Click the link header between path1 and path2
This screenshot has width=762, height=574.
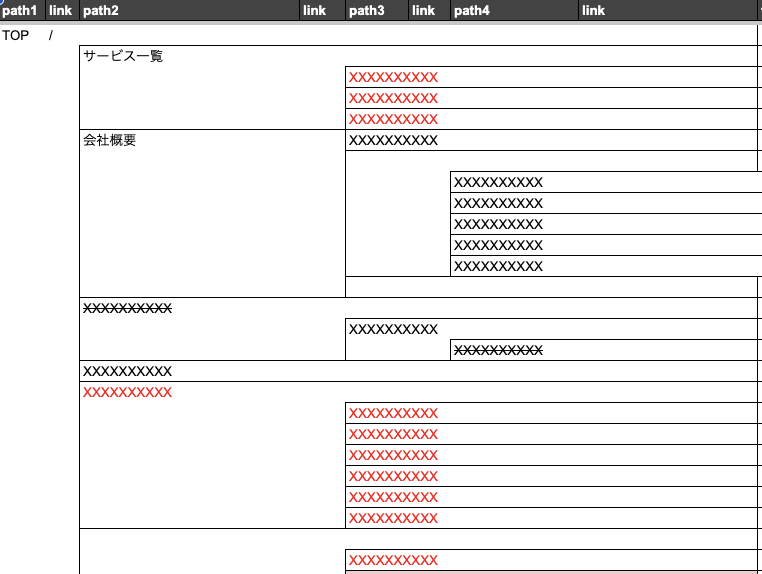pos(62,10)
